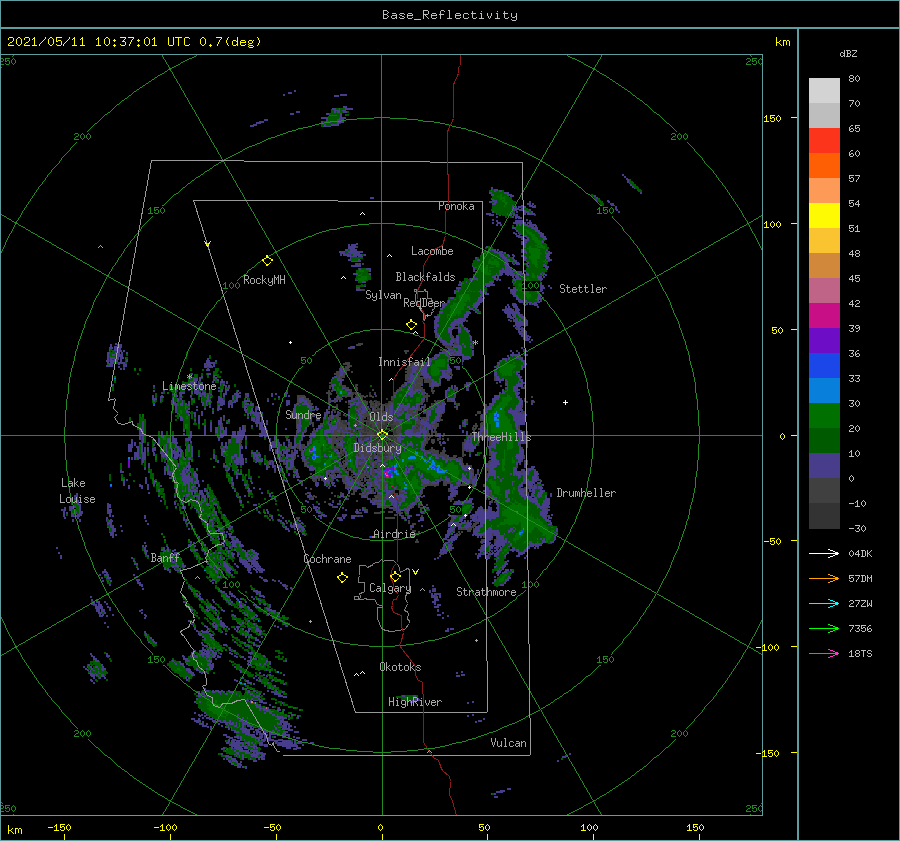Click the Innisfail city label

404,362
